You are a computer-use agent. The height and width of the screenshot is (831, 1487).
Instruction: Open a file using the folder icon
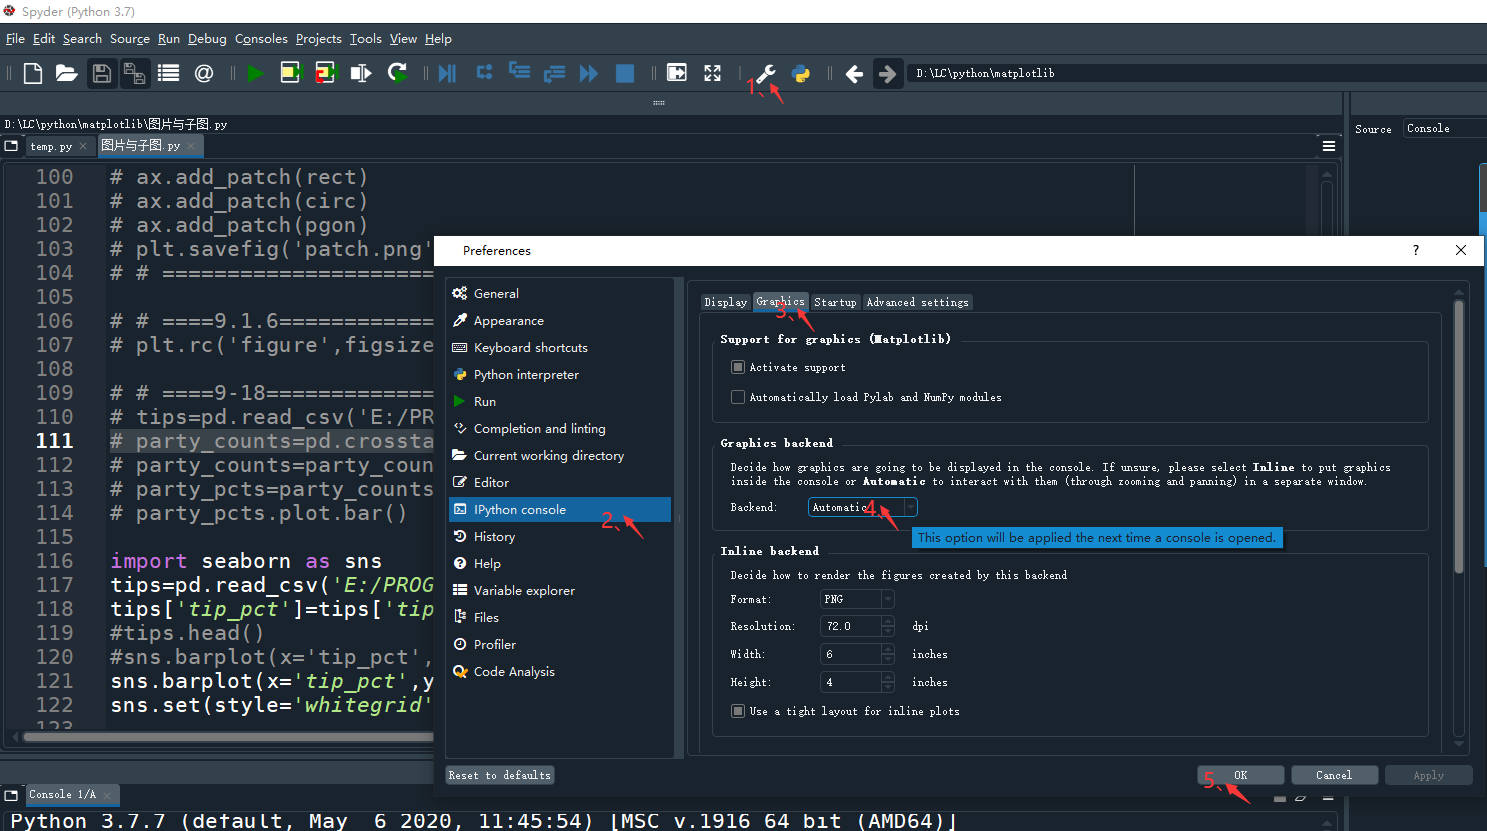tap(67, 73)
